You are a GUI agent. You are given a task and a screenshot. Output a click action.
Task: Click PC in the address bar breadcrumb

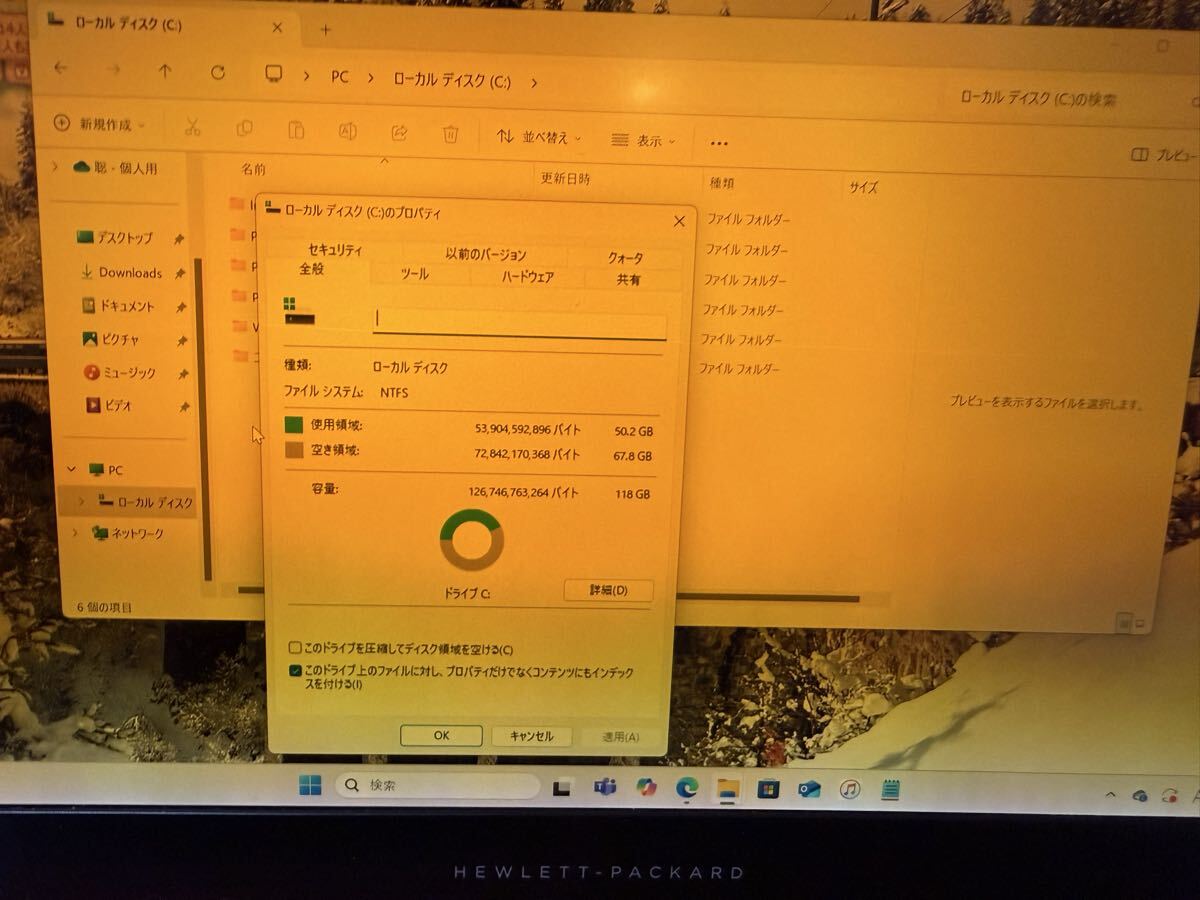tap(340, 77)
